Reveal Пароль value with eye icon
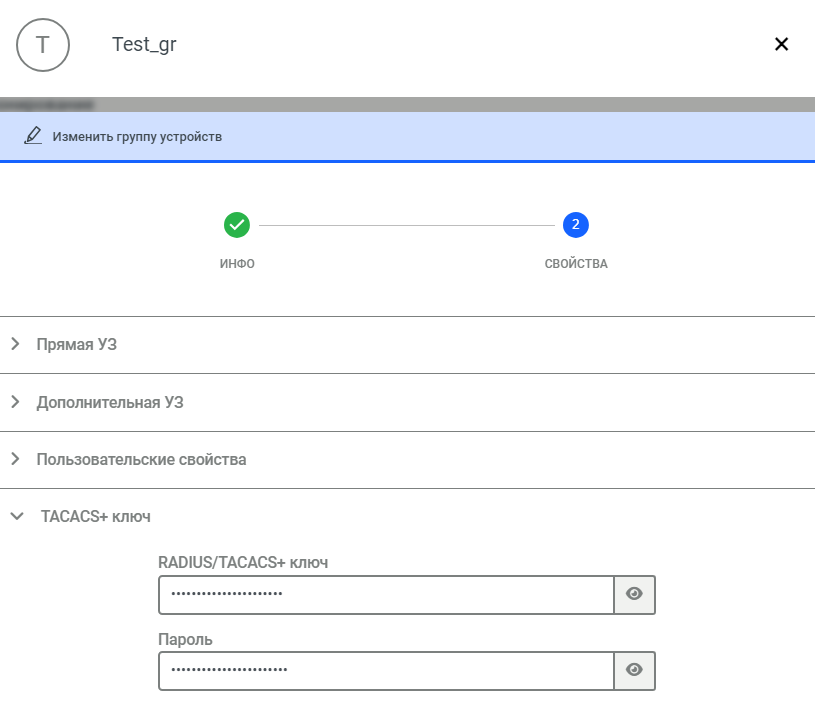This screenshot has height=707, width=815. pos(634,670)
